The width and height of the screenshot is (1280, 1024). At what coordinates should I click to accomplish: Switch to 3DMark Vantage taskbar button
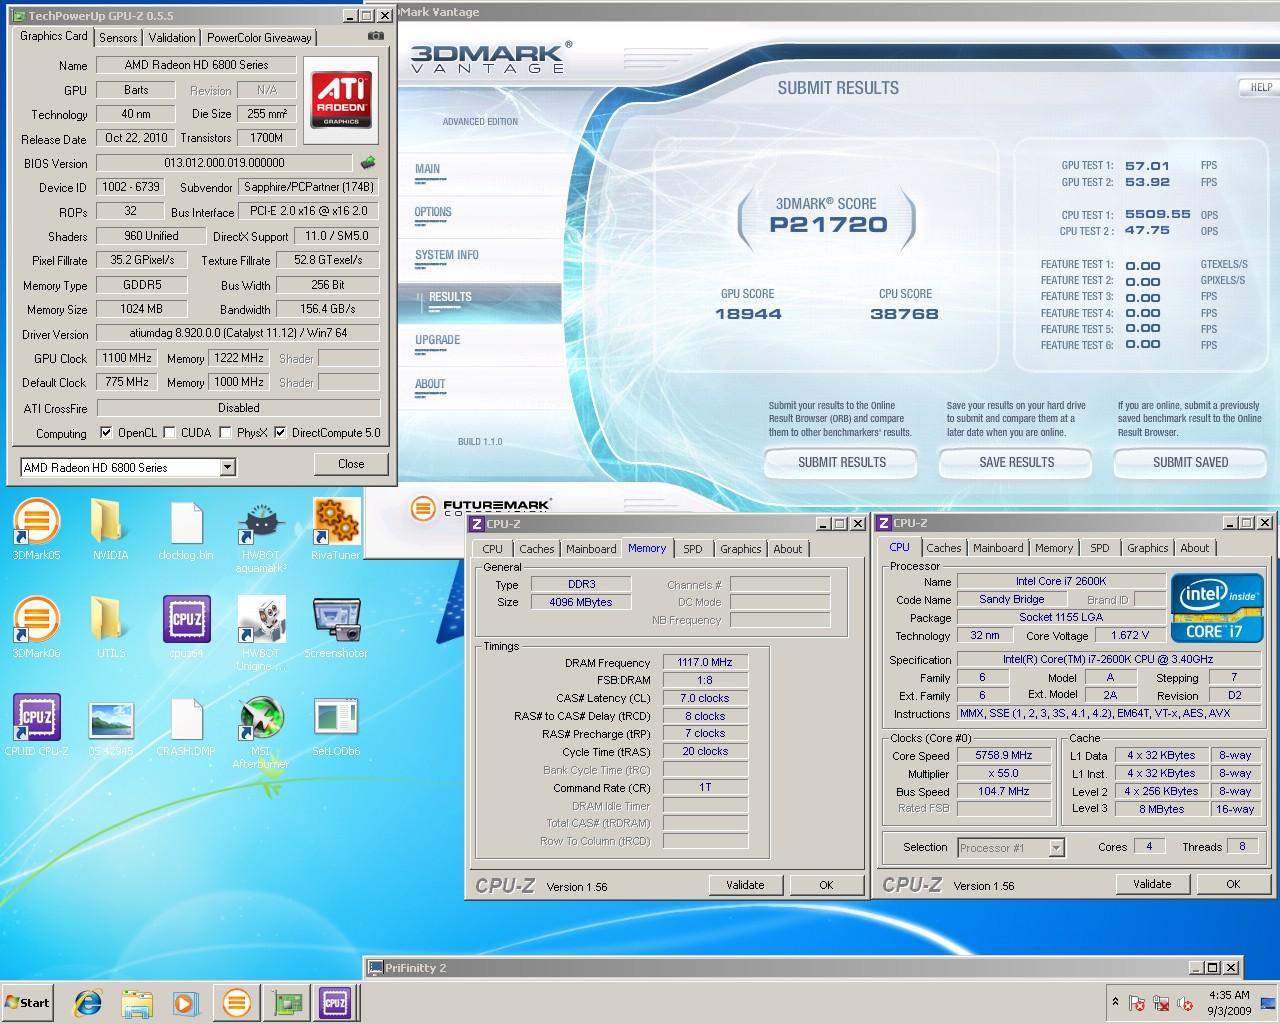coord(237,1002)
